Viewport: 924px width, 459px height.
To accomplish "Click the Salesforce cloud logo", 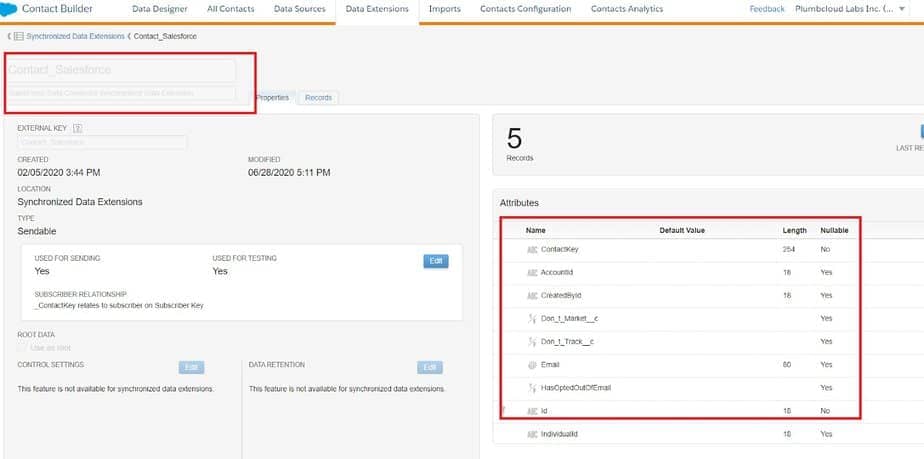I will (x=8, y=9).
